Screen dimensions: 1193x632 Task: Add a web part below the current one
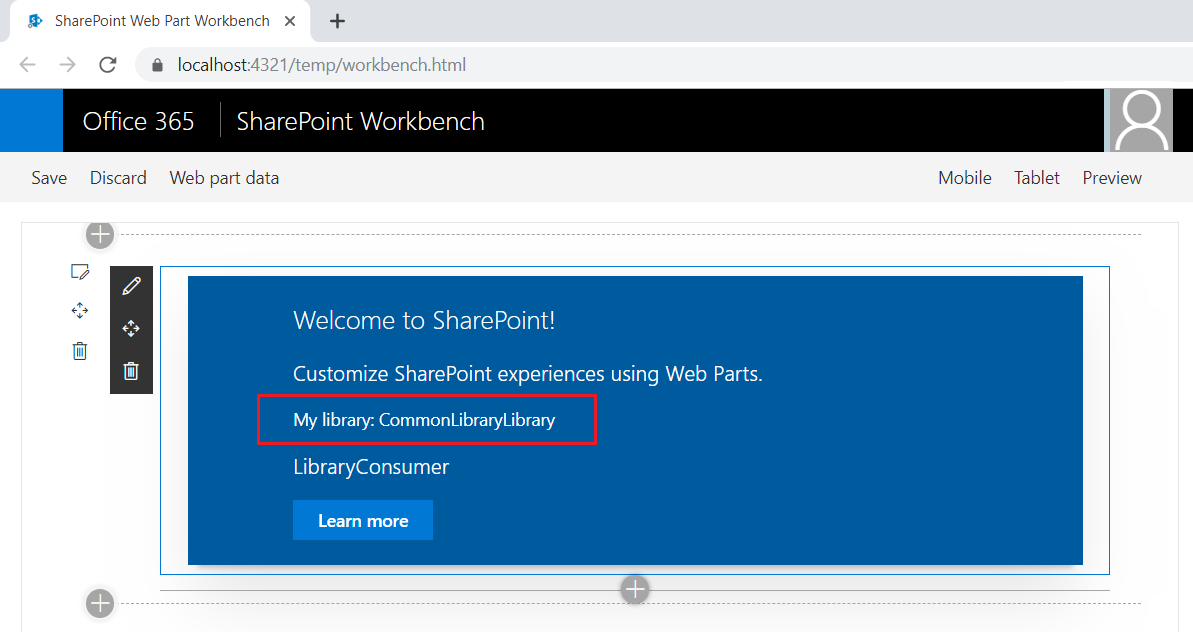click(635, 590)
